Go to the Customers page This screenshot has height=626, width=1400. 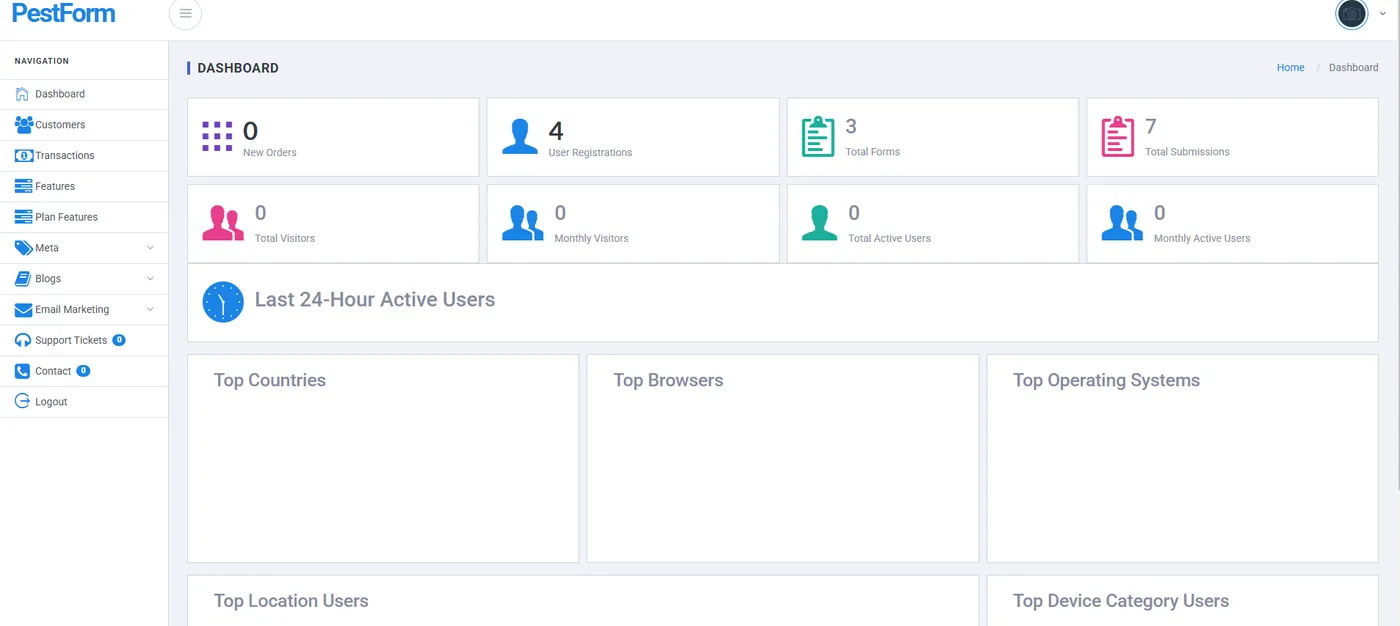[84, 125]
